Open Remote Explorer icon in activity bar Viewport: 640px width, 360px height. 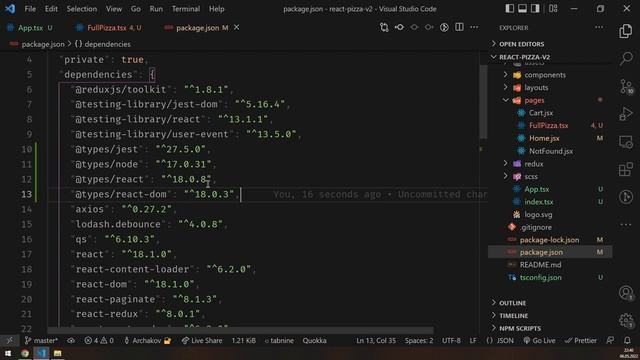[626, 142]
